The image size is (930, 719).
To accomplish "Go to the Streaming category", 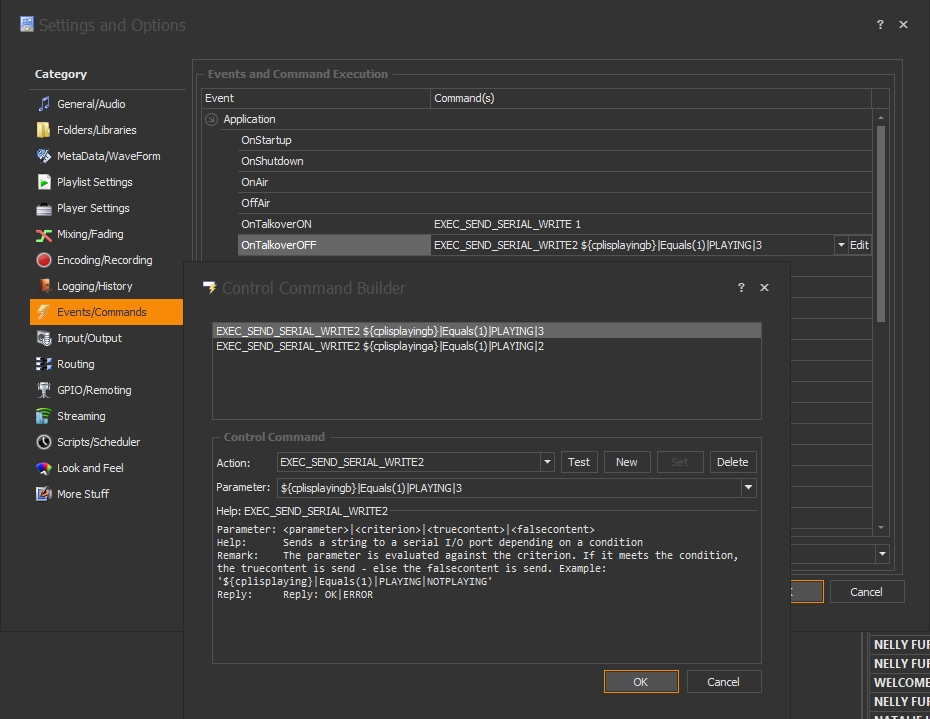I will (x=106, y=416).
